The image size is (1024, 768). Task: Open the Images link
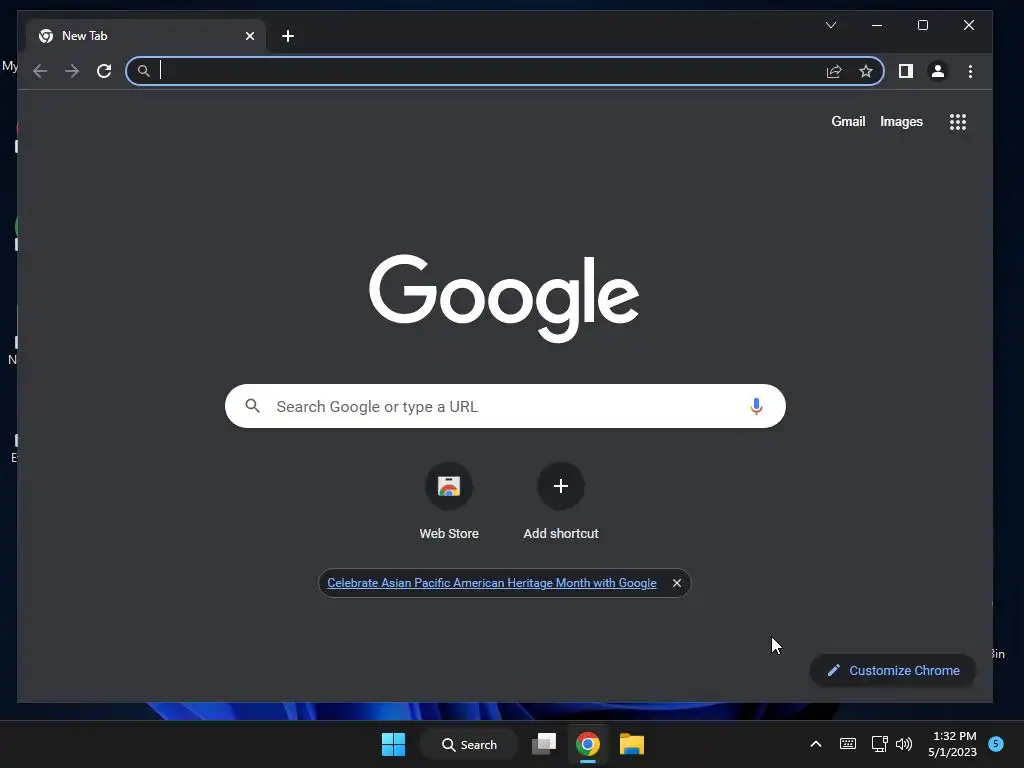(901, 121)
